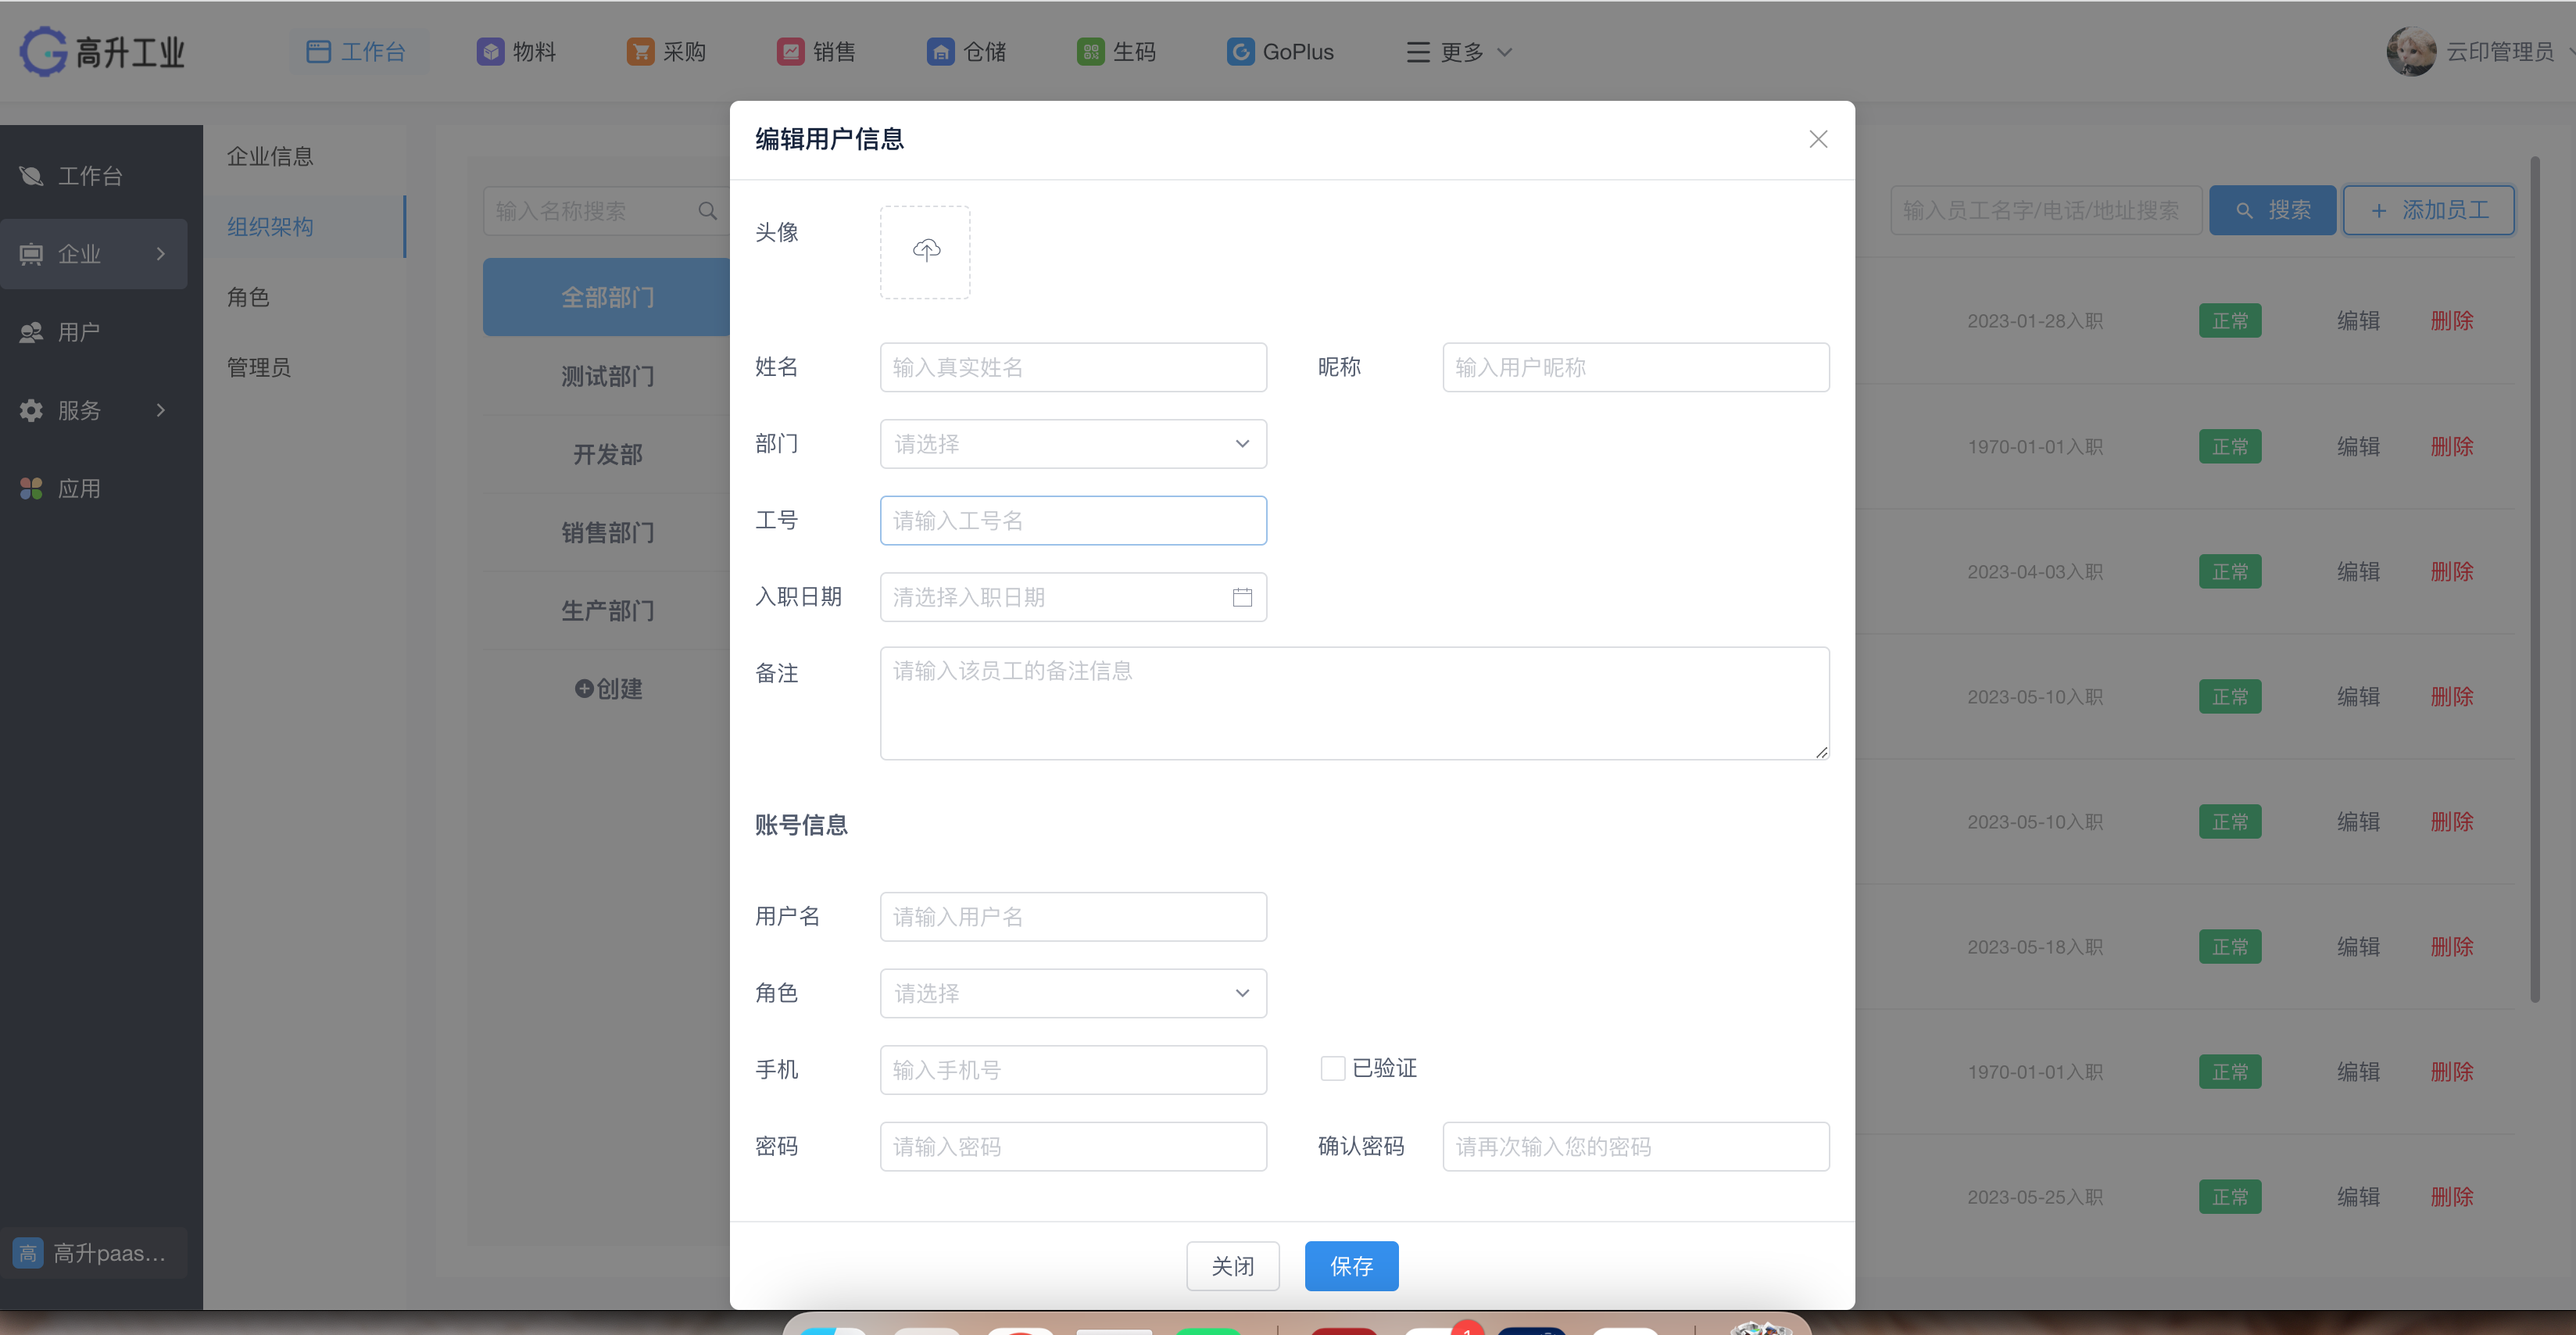Select 组织架构 menu item
The image size is (2576, 1335).
click(270, 227)
